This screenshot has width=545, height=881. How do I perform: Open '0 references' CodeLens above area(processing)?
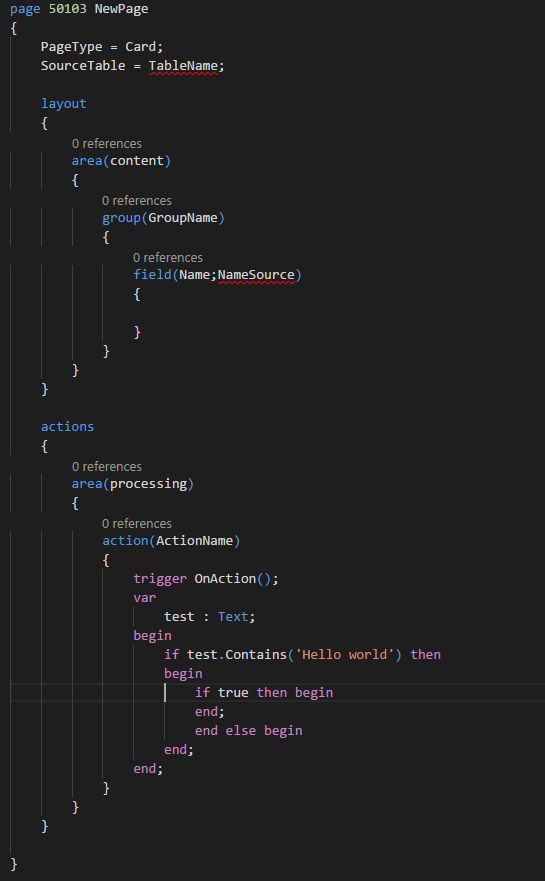(x=107, y=466)
